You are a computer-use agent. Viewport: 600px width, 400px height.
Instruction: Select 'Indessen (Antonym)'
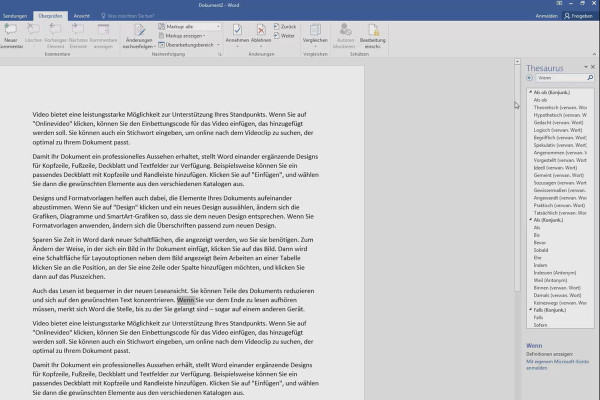coord(555,273)
